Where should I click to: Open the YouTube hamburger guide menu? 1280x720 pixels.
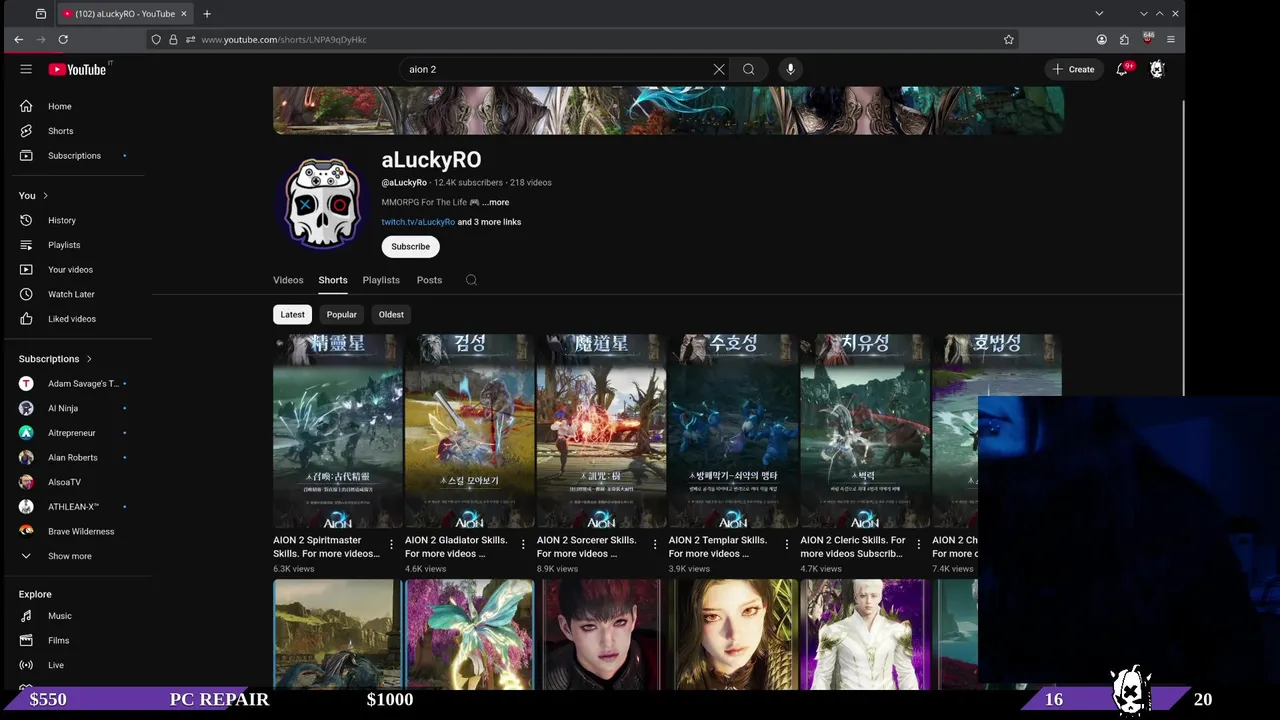click(26, 69)
